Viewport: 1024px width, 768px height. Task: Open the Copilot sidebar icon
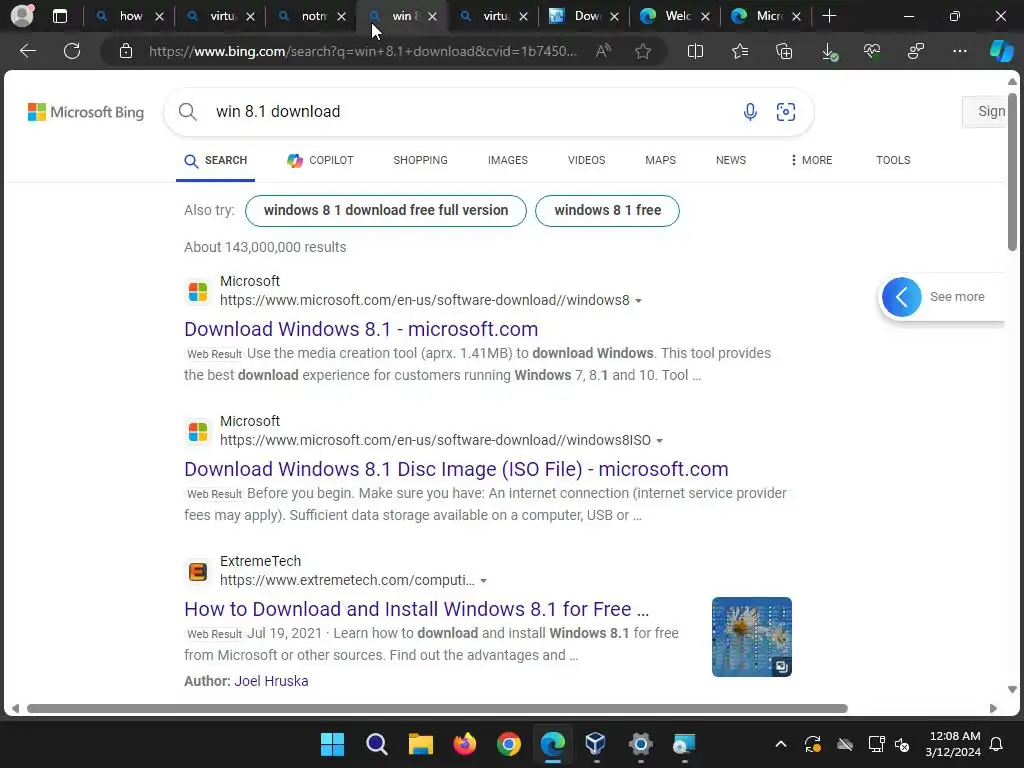(x=1001, y=51)
